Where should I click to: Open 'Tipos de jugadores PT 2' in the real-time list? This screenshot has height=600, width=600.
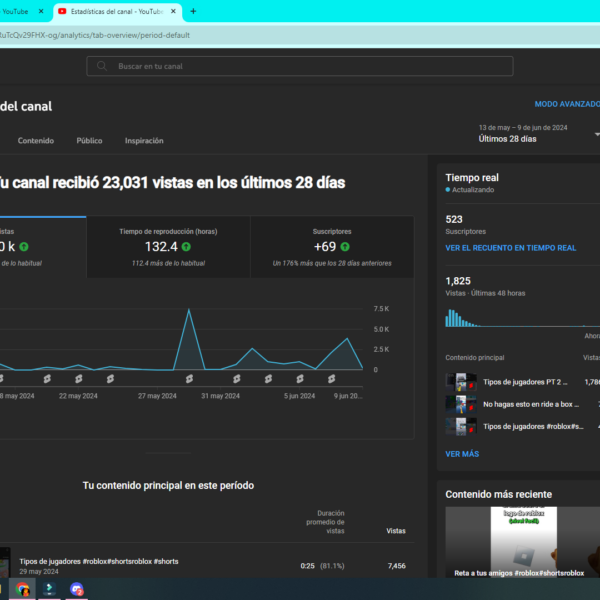tap(525, 382)
